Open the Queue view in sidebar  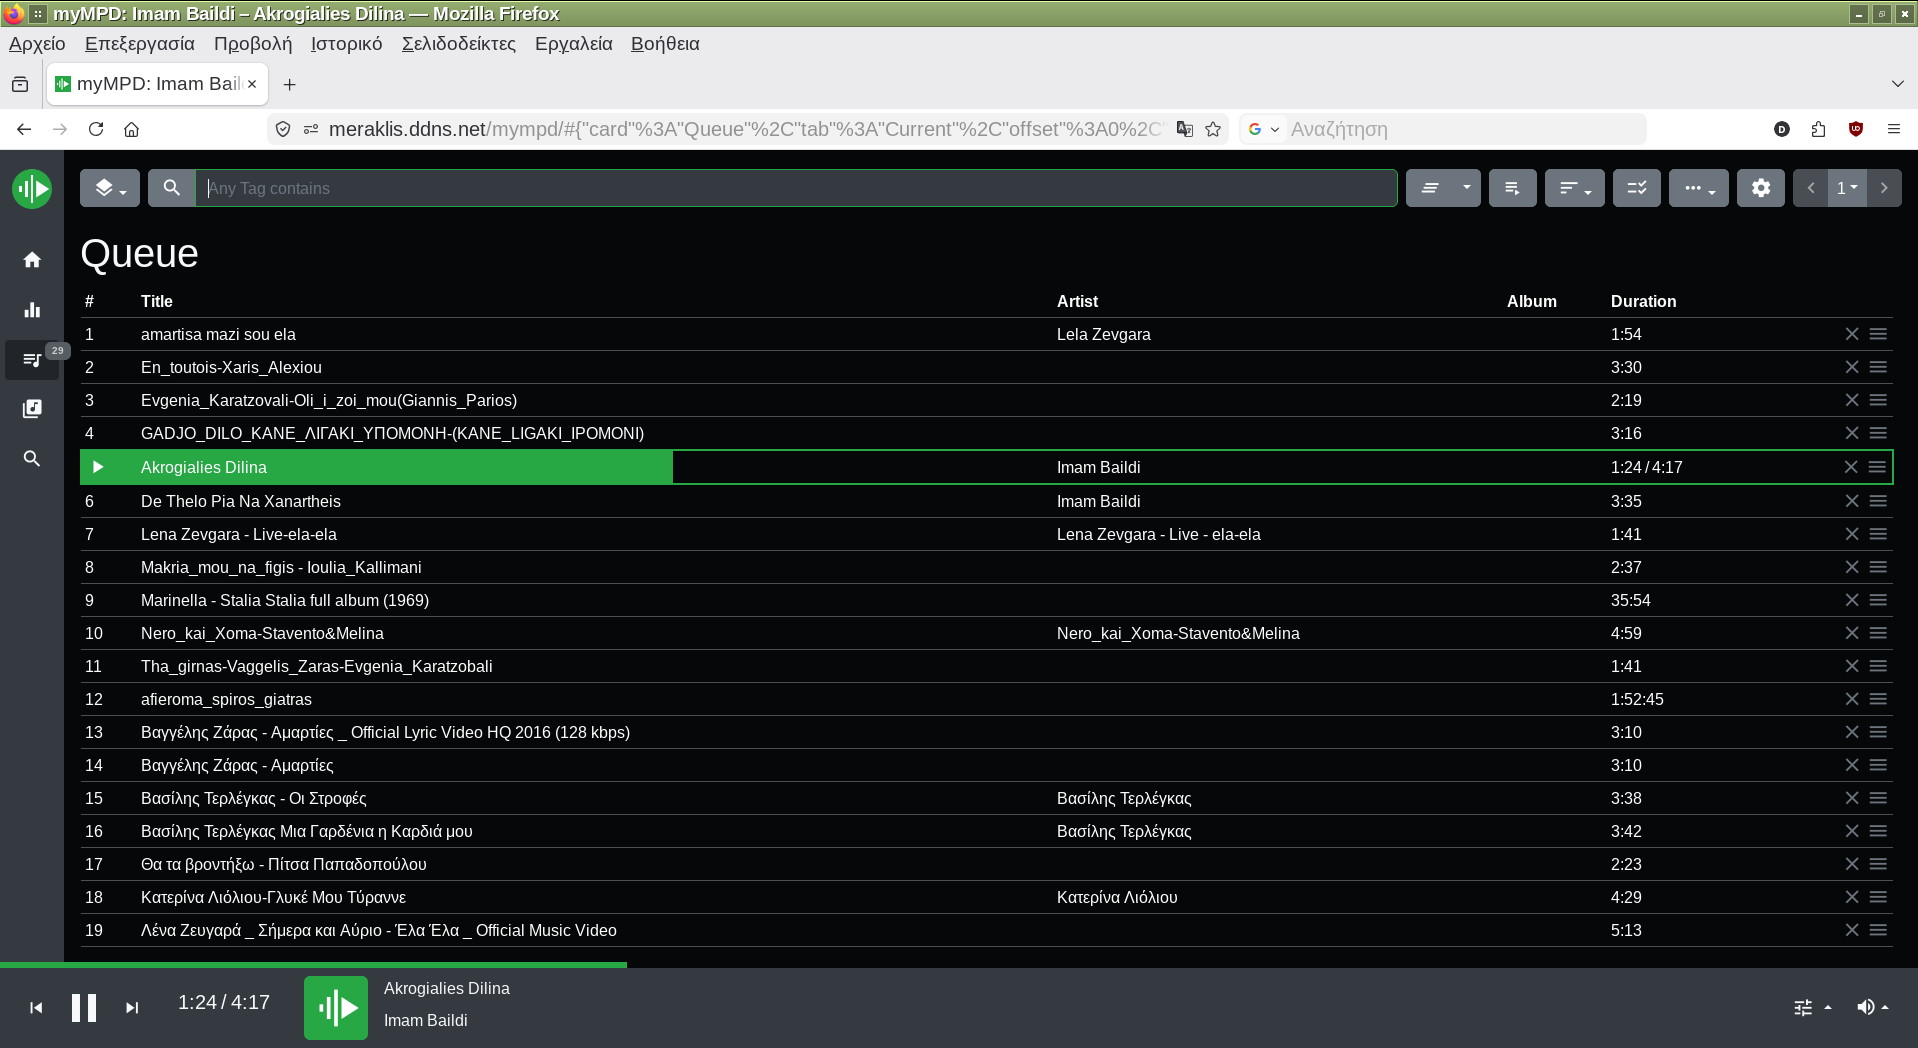[32, 360]
